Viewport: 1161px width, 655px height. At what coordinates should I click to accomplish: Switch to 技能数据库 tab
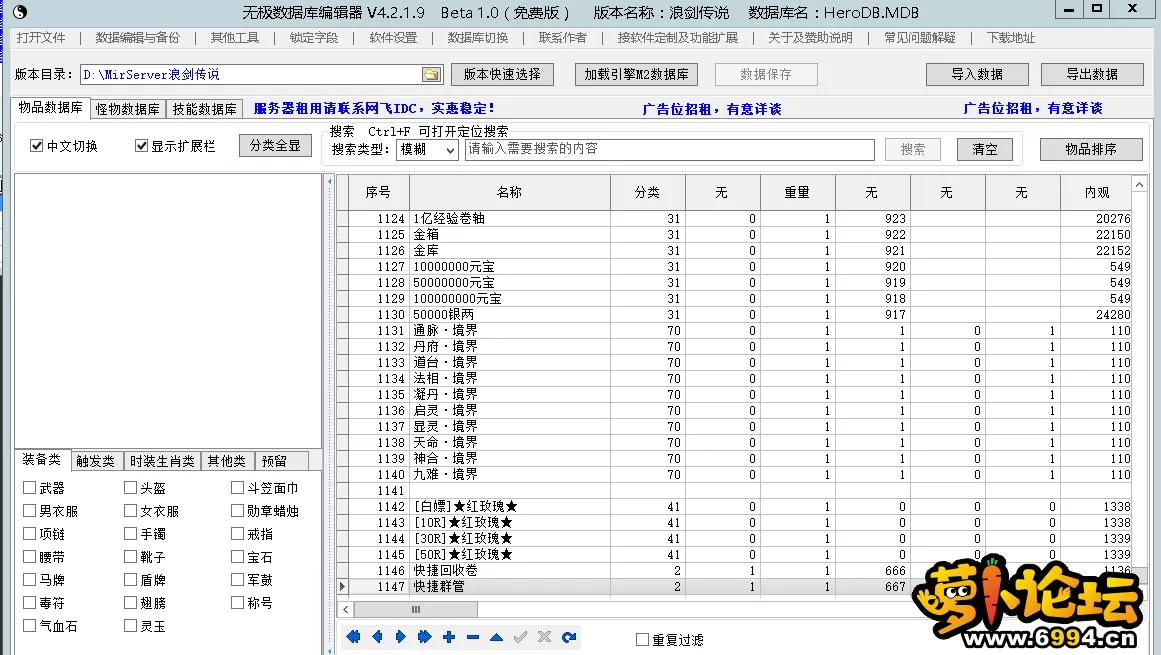204,109
